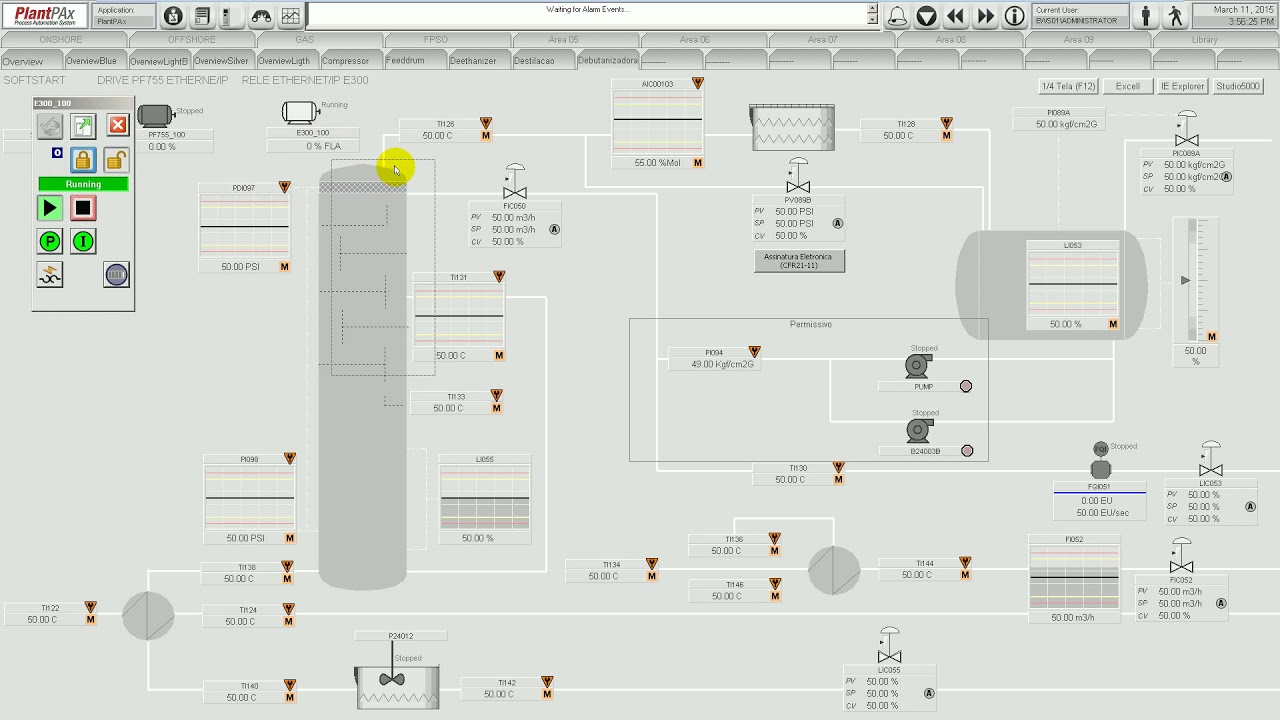Open the FQI051 totalizer icon
The height and width of the screenshot is (720, 1280).
click(1100, 462)
